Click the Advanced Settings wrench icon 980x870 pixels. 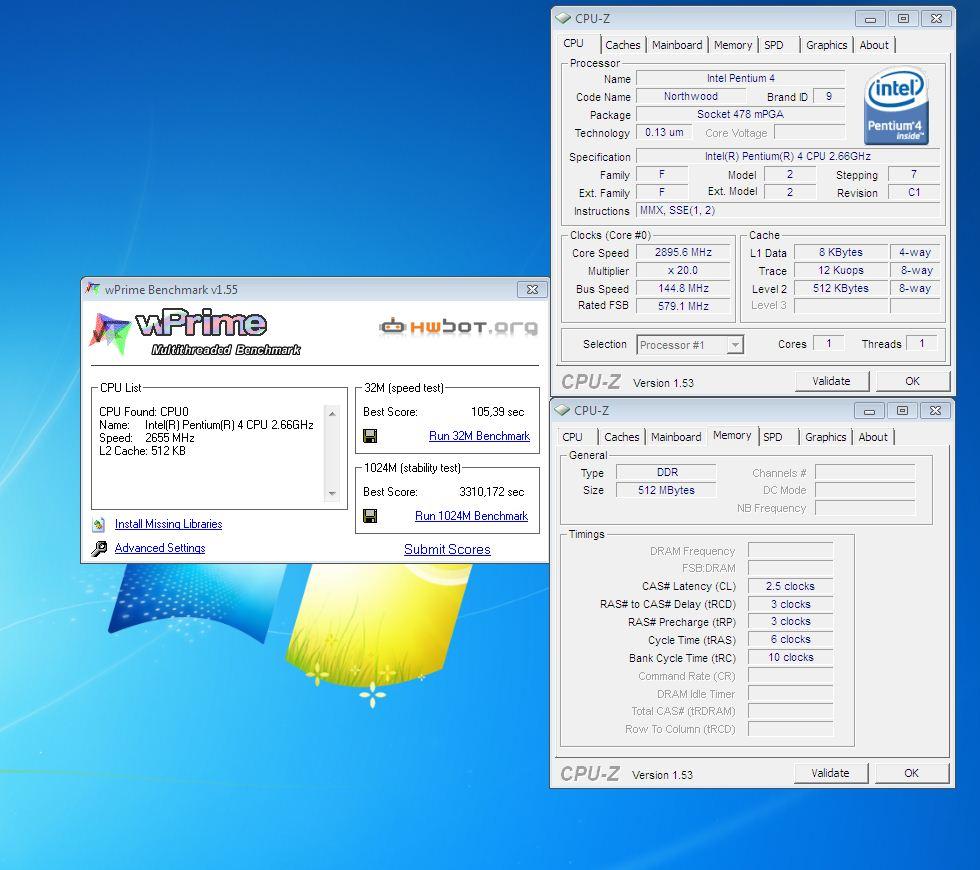pos(99,548)
